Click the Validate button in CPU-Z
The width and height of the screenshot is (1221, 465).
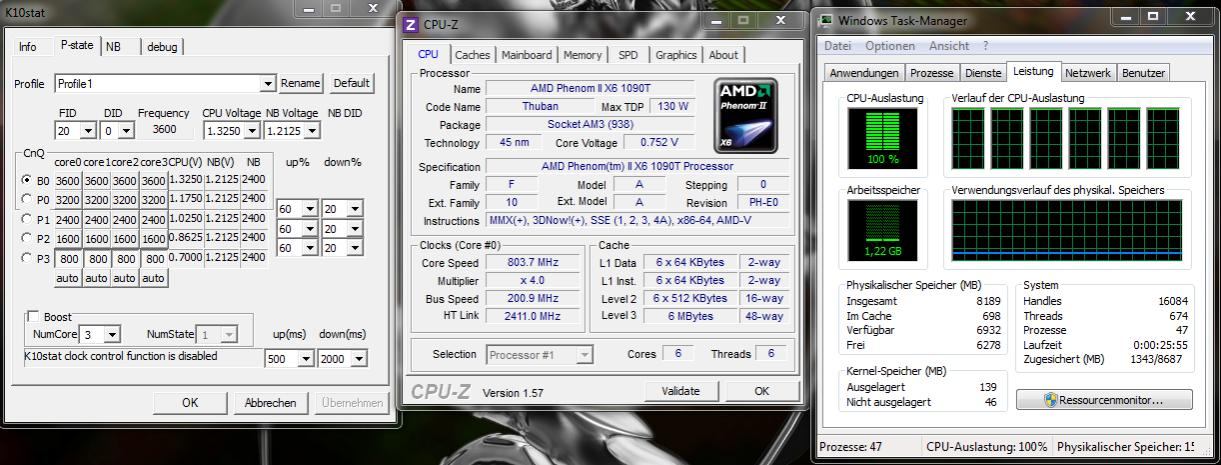[681, 391]
